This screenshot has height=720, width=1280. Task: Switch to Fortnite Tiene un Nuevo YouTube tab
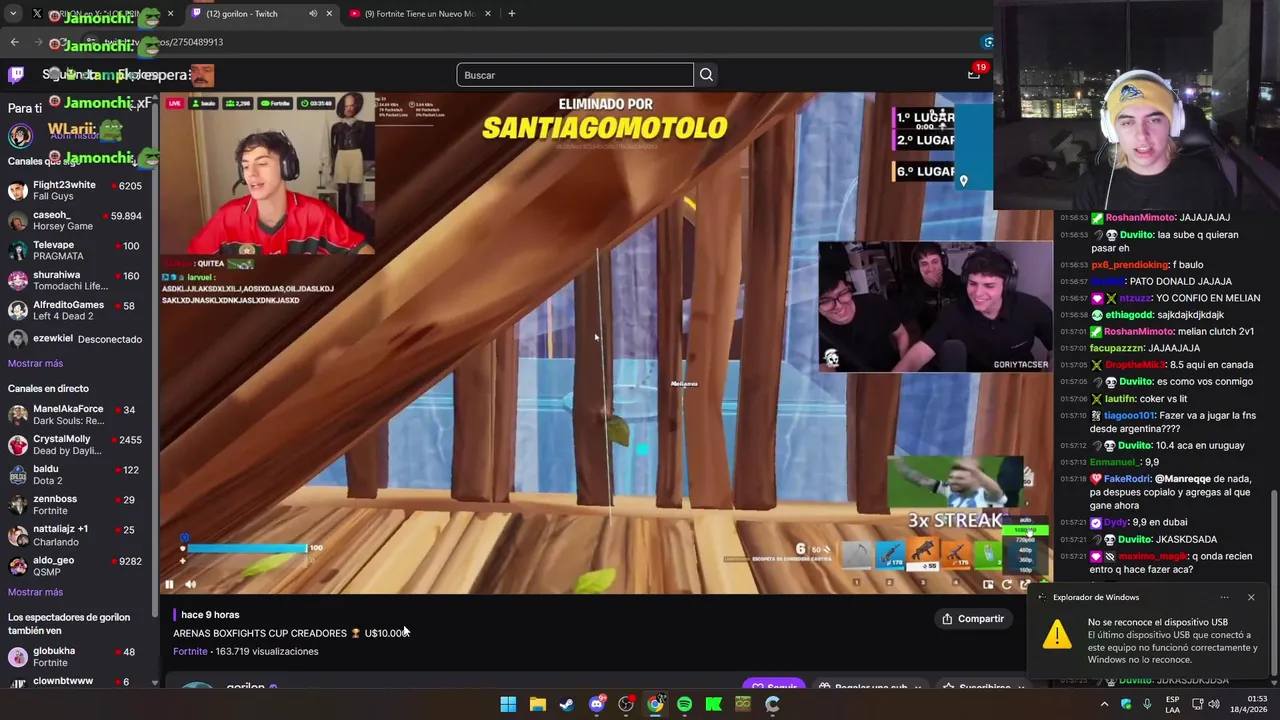(x=420, y=14)
